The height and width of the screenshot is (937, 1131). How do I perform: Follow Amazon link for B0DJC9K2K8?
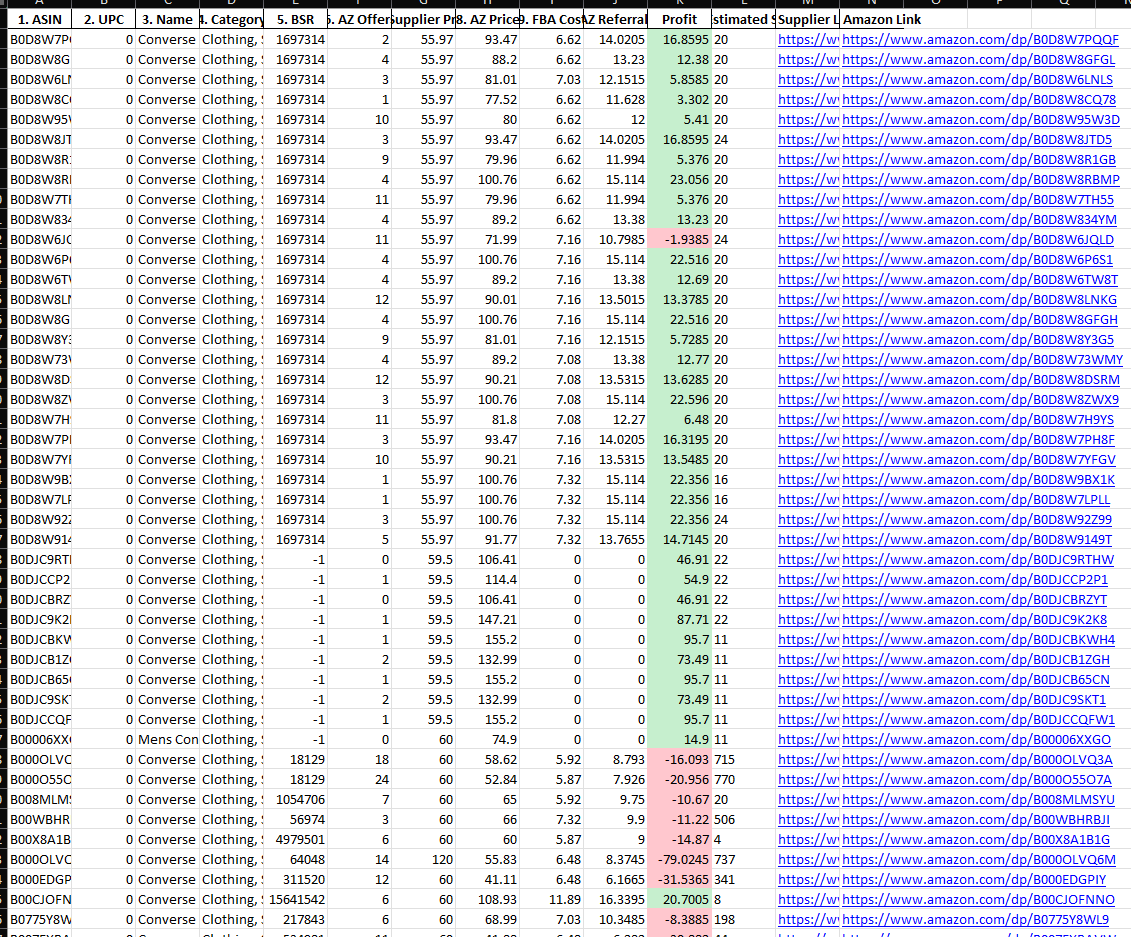click(x=974, y=620)
